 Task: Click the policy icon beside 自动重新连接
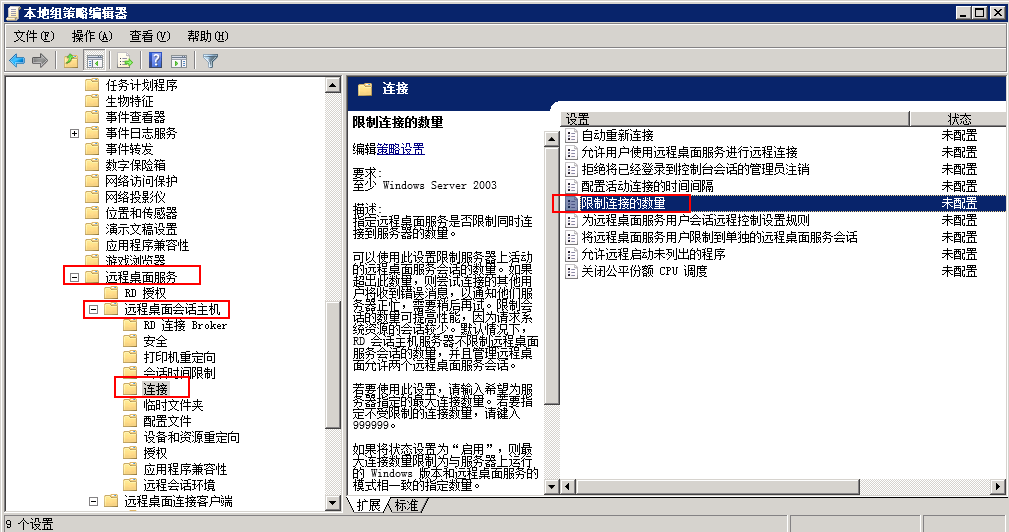(x=571, y=135)
